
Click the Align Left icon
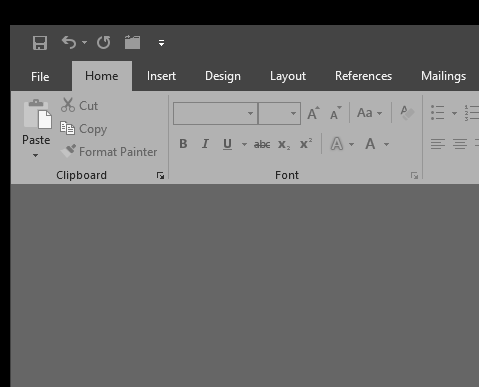[x=438, y=144]
